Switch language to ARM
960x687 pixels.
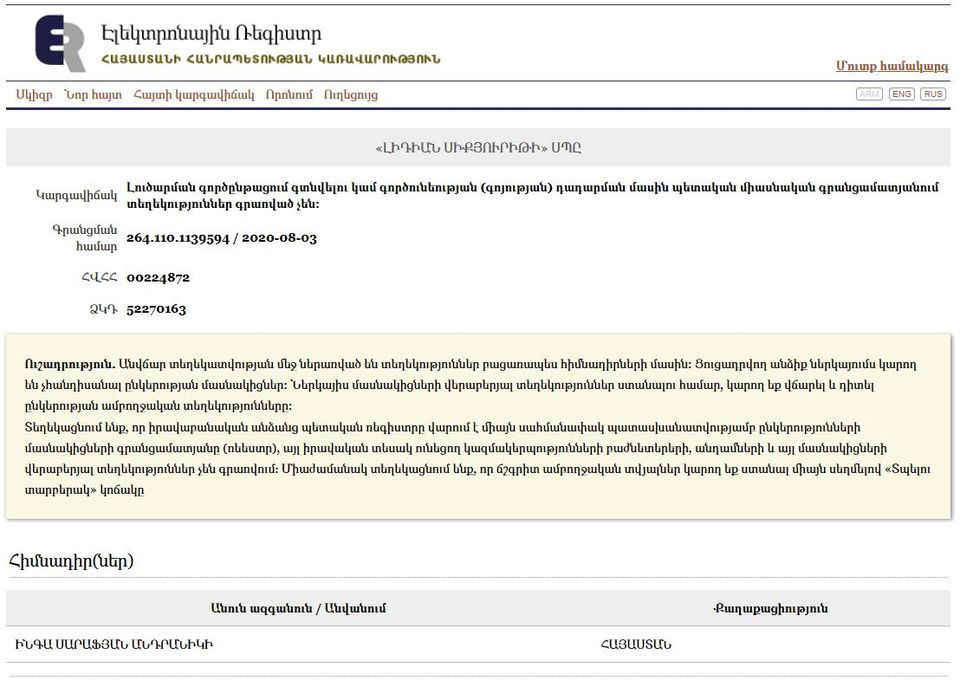(x=869, y=94)
